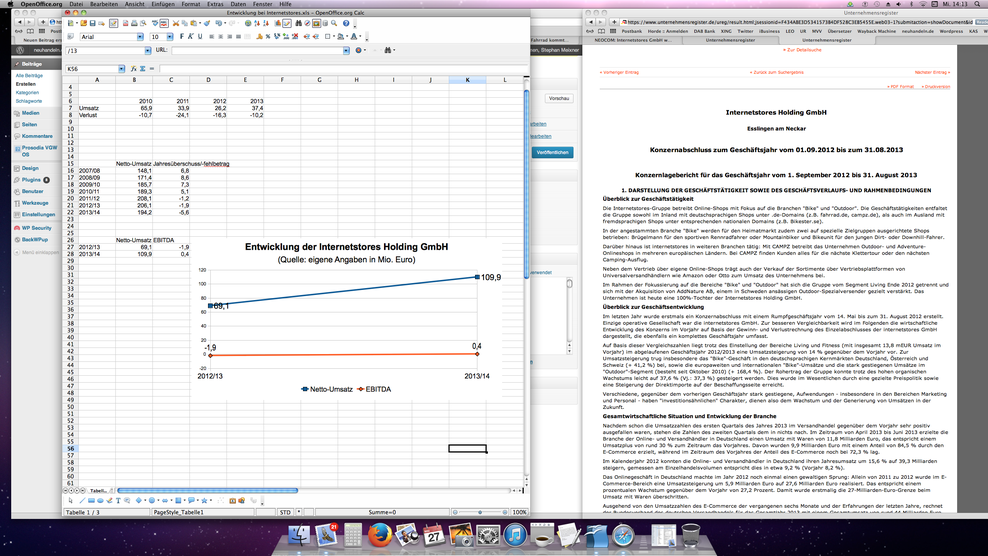Viewport: 988px width, 556px height.
Task: Open the /13 hyperlink text dropdown
Action: point(147,50)
